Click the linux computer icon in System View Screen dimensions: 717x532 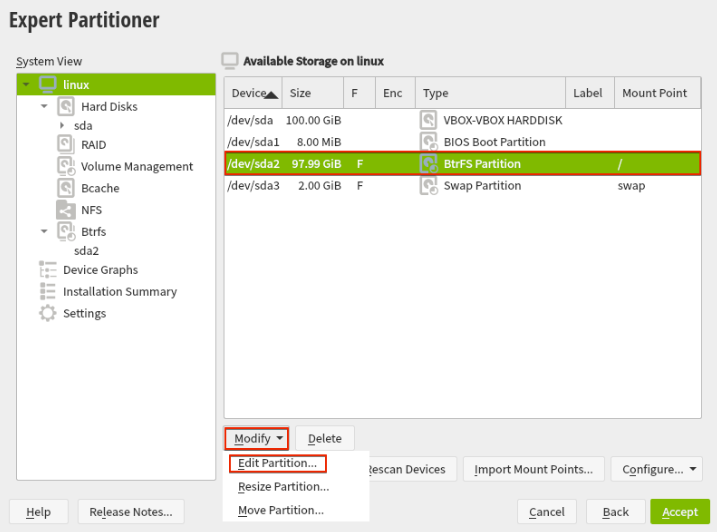tap(48, 84)
